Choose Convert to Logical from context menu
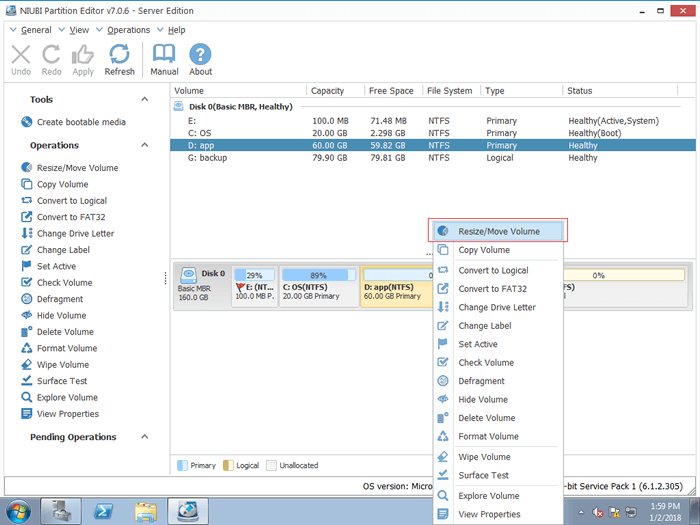This screenshot has height=525, width=700. (498, 271)
